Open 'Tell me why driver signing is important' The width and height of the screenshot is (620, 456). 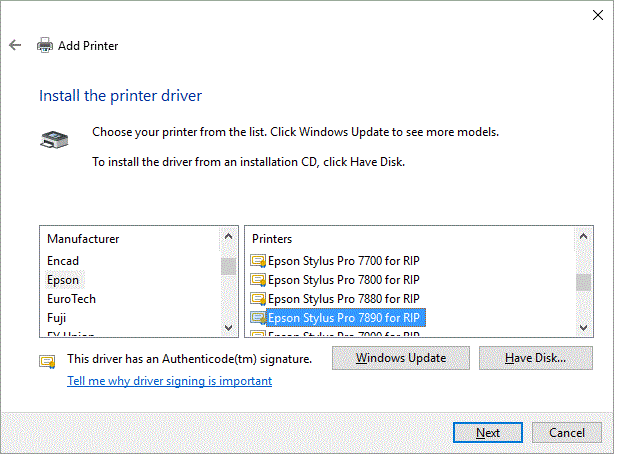(x=169, y=381)
